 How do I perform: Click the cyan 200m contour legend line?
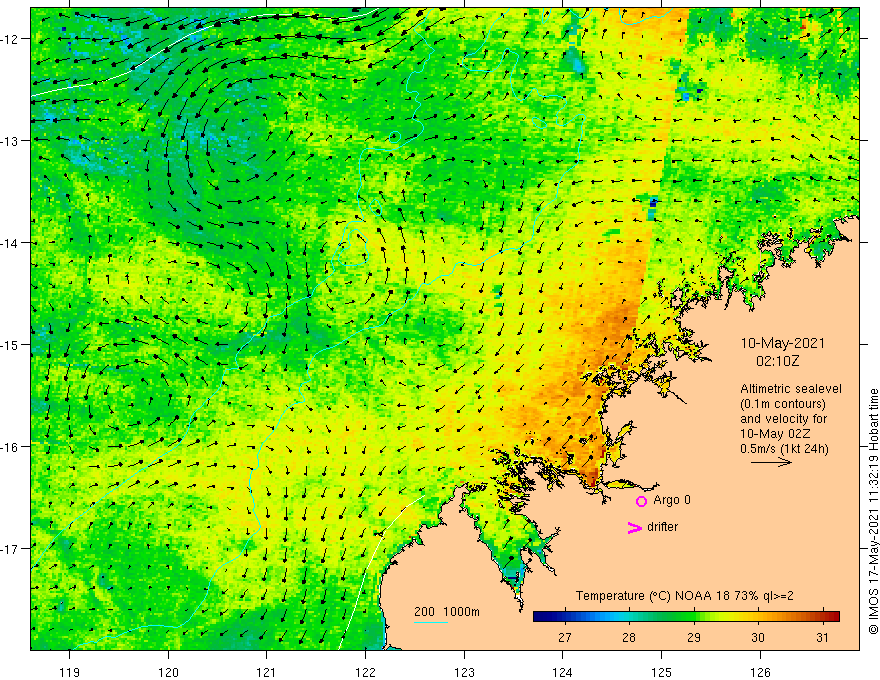[430, 622]
